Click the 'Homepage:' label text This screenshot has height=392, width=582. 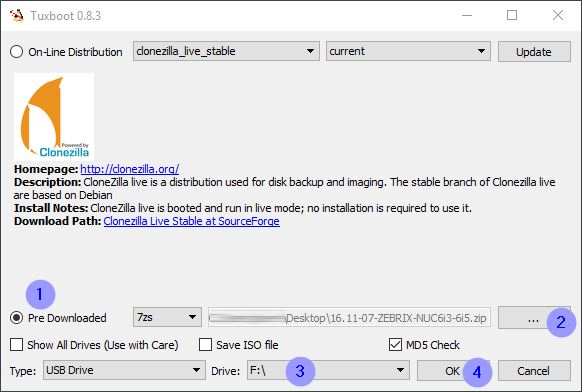[46, 169]
